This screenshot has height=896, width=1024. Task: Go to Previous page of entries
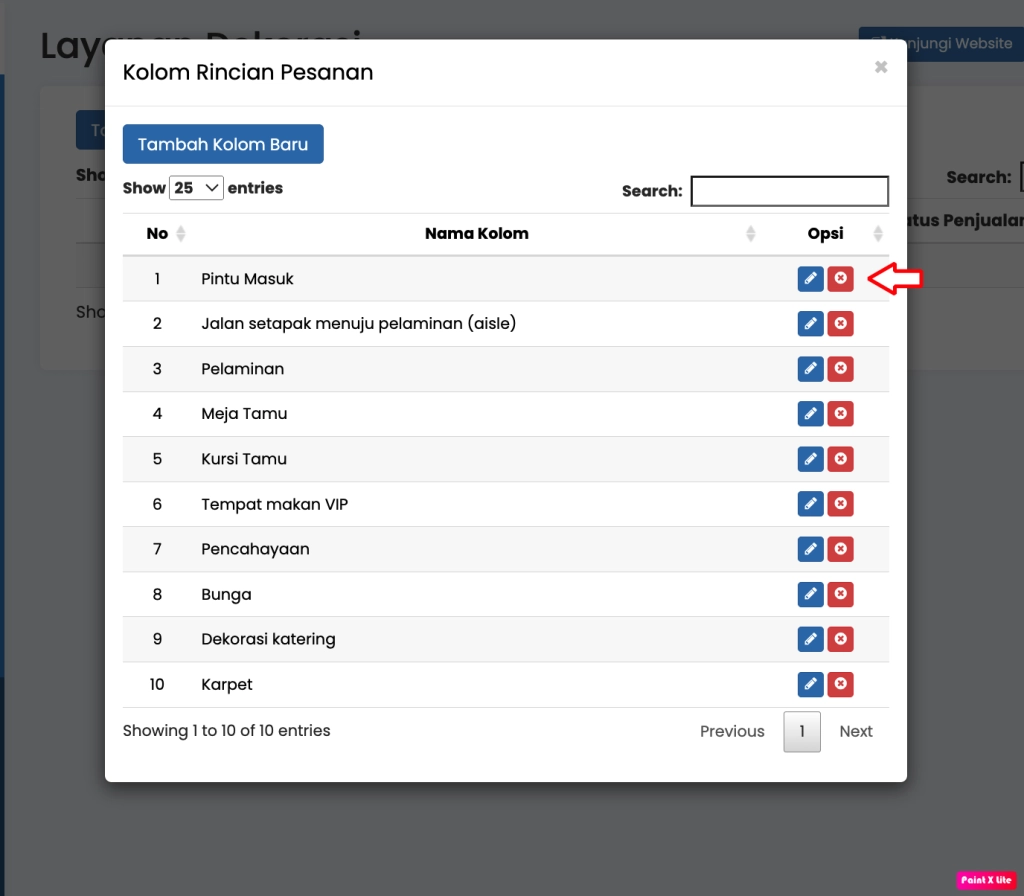click(x=732, y=731)
